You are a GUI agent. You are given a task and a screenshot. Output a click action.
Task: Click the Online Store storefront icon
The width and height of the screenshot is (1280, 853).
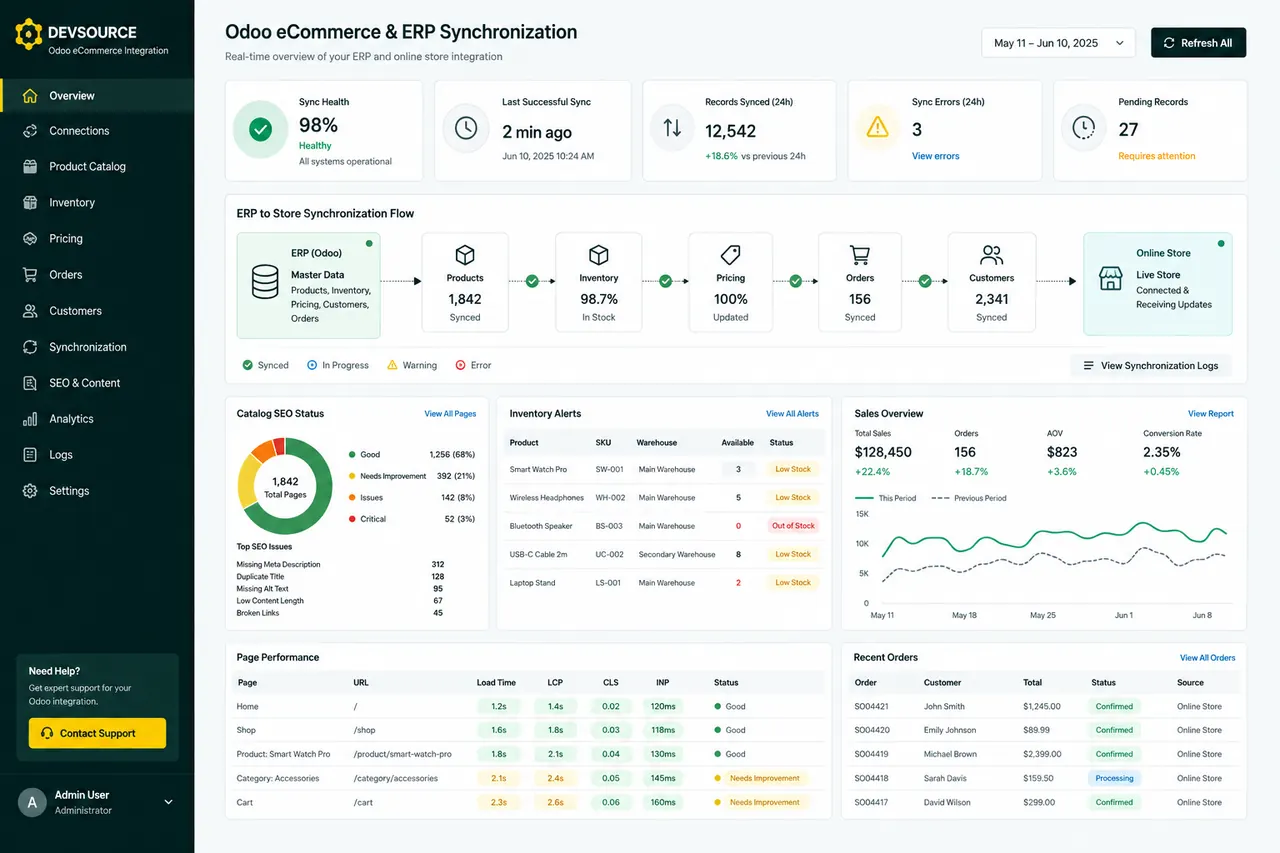1111,278
